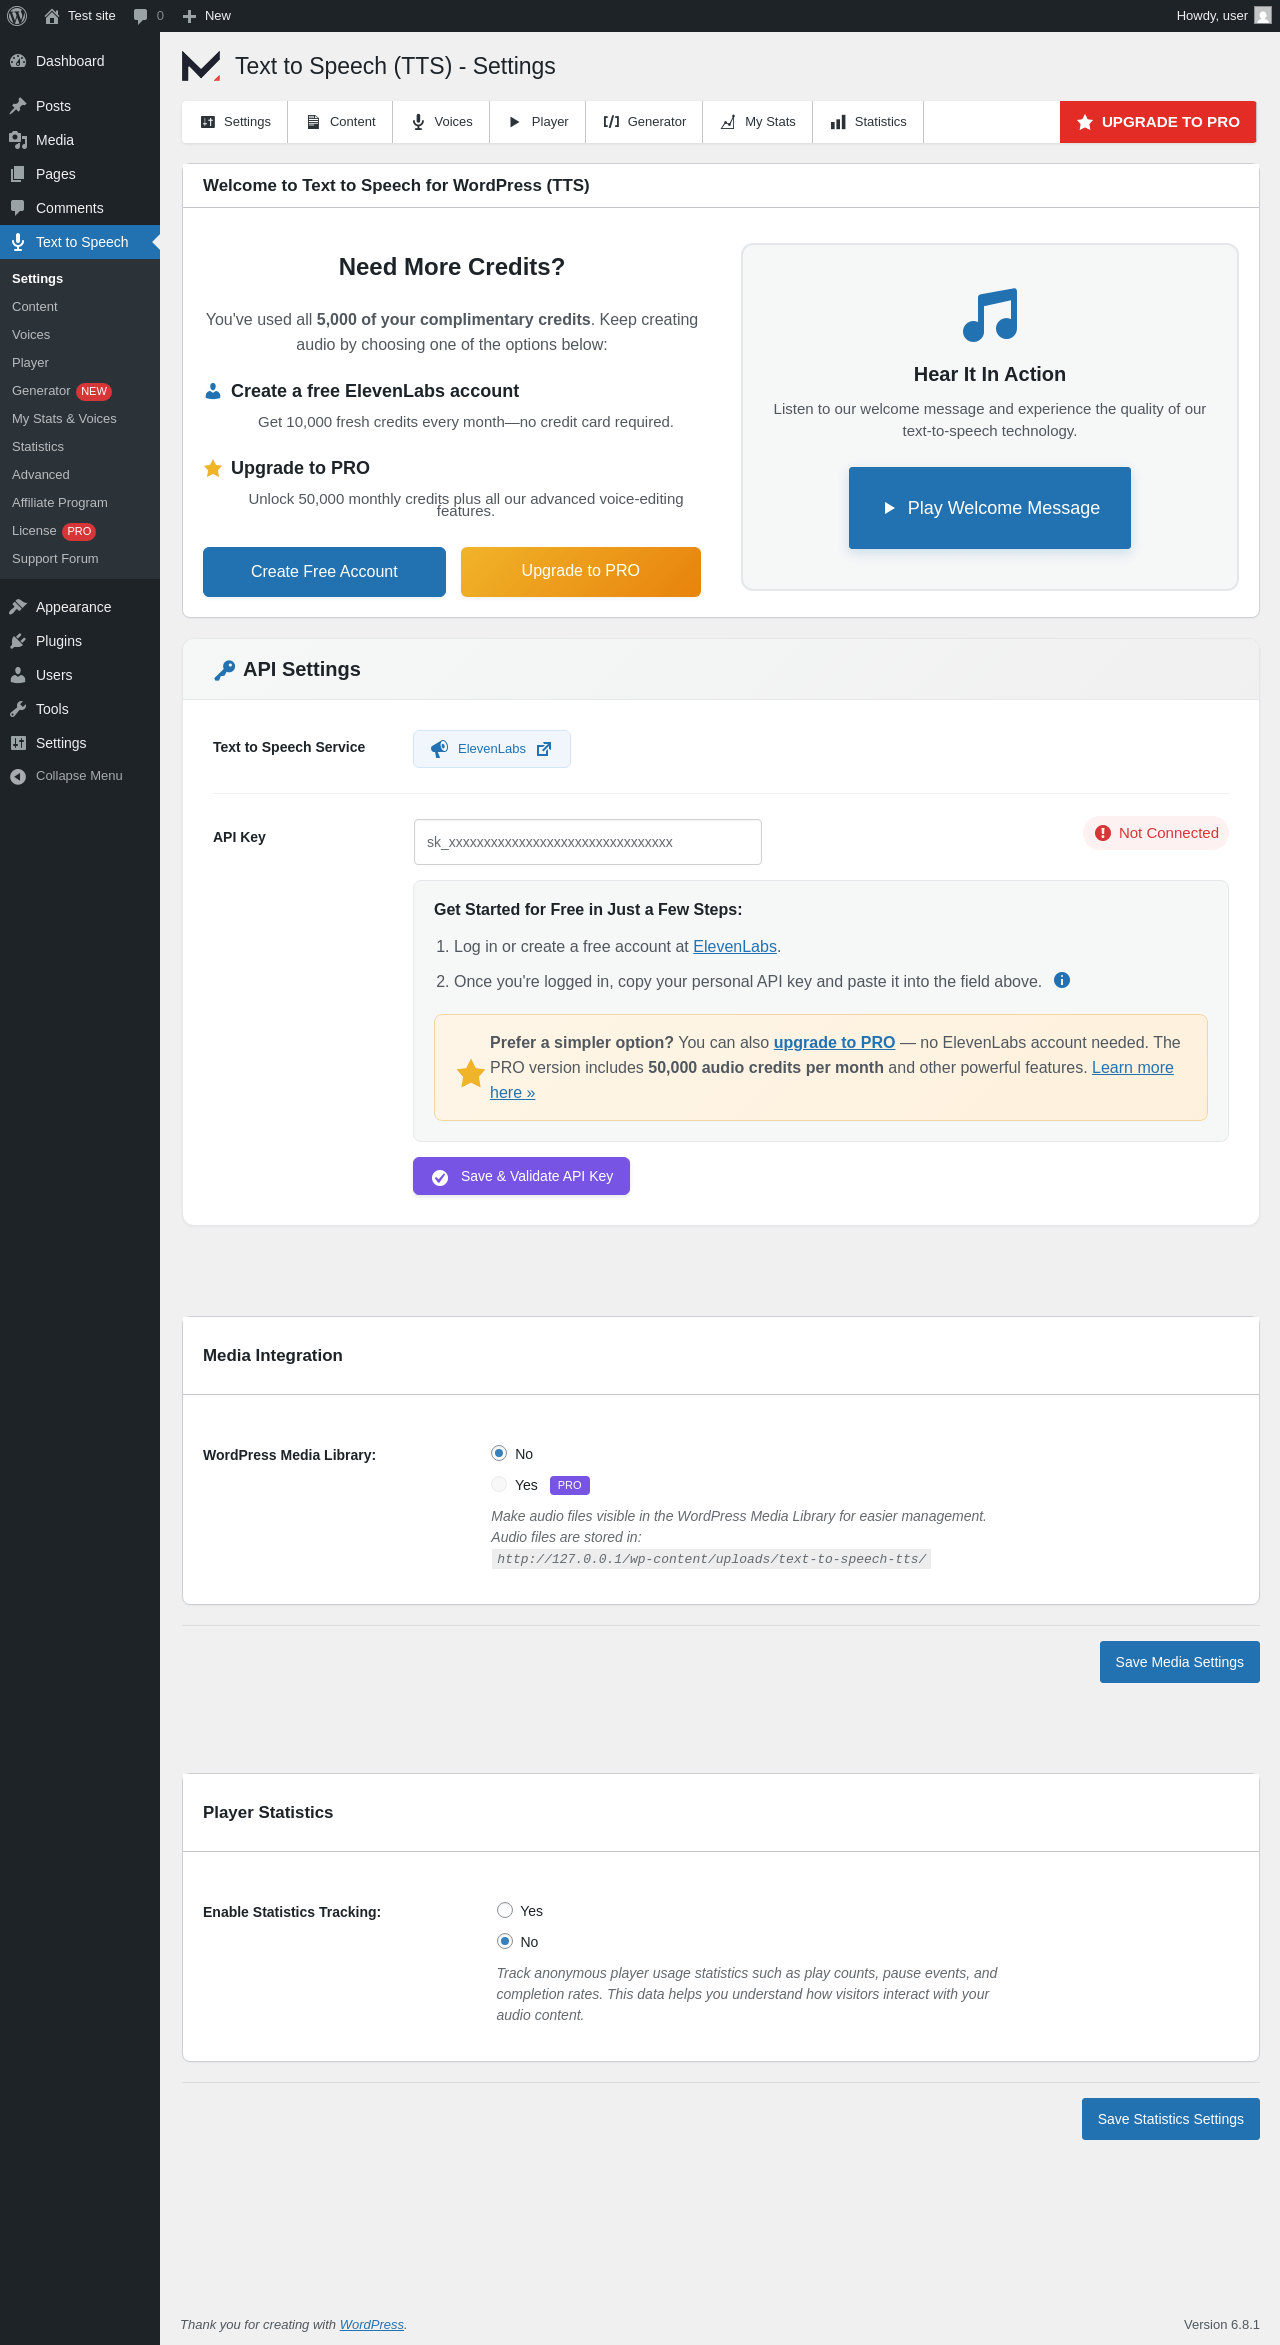The height and width of the screenshot is (2345, 1280).
Task: Open WordPress Settings in the sidebar
Action: pyautogui.click(x=80, y=743)
